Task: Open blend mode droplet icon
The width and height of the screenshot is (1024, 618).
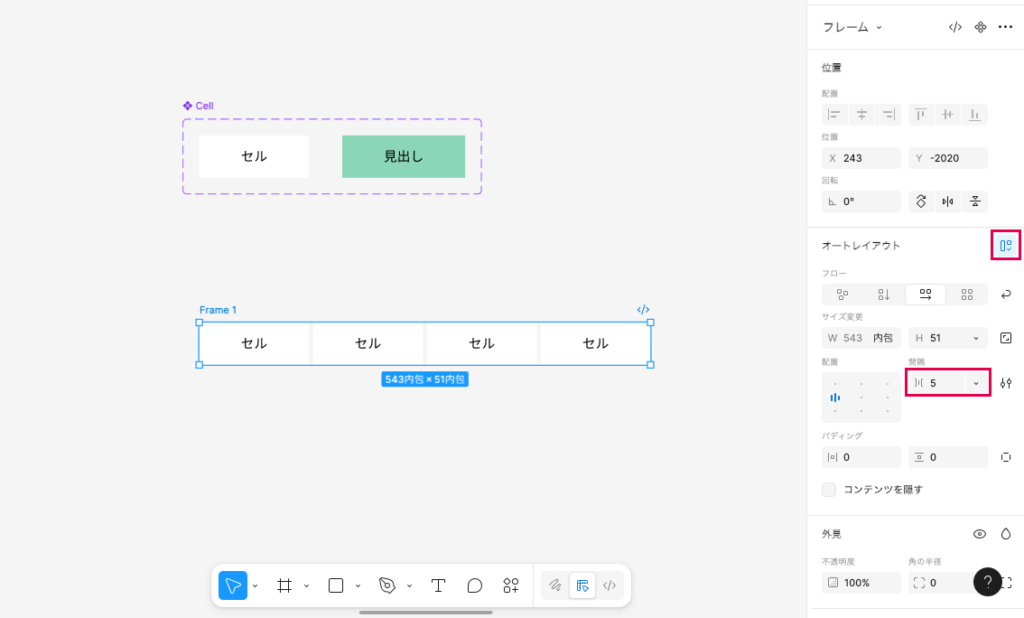Action: 1006,534
